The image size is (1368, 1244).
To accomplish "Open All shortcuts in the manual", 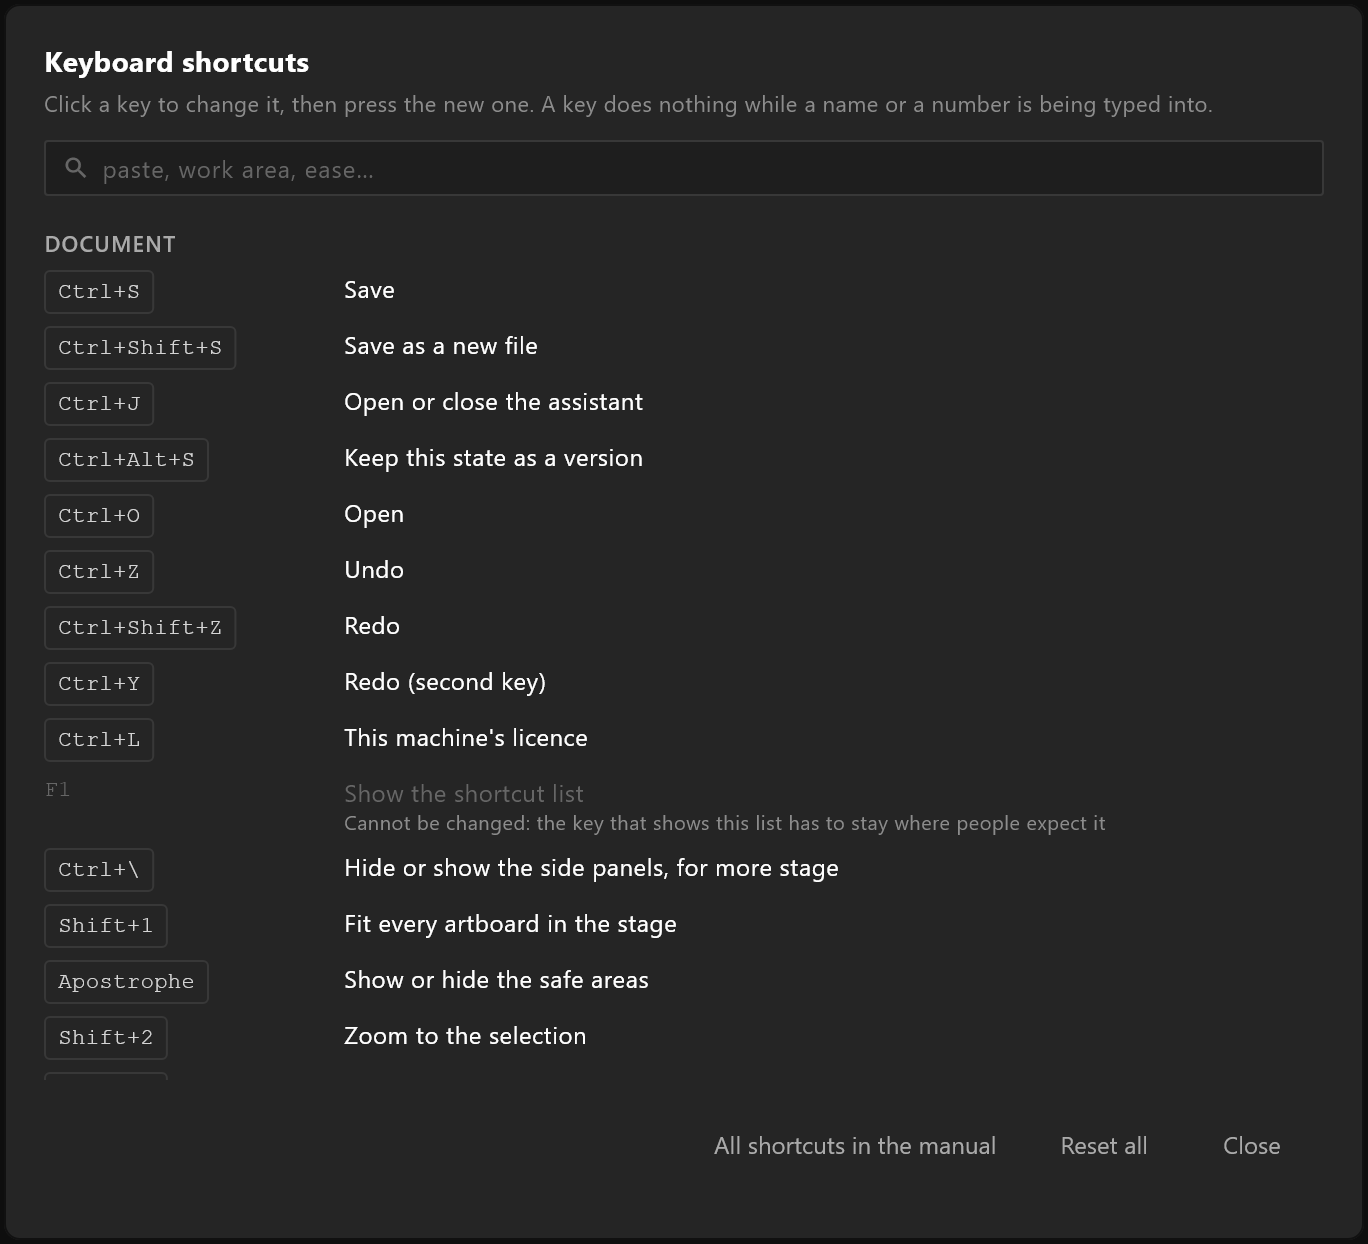I will coord(855,1146).
